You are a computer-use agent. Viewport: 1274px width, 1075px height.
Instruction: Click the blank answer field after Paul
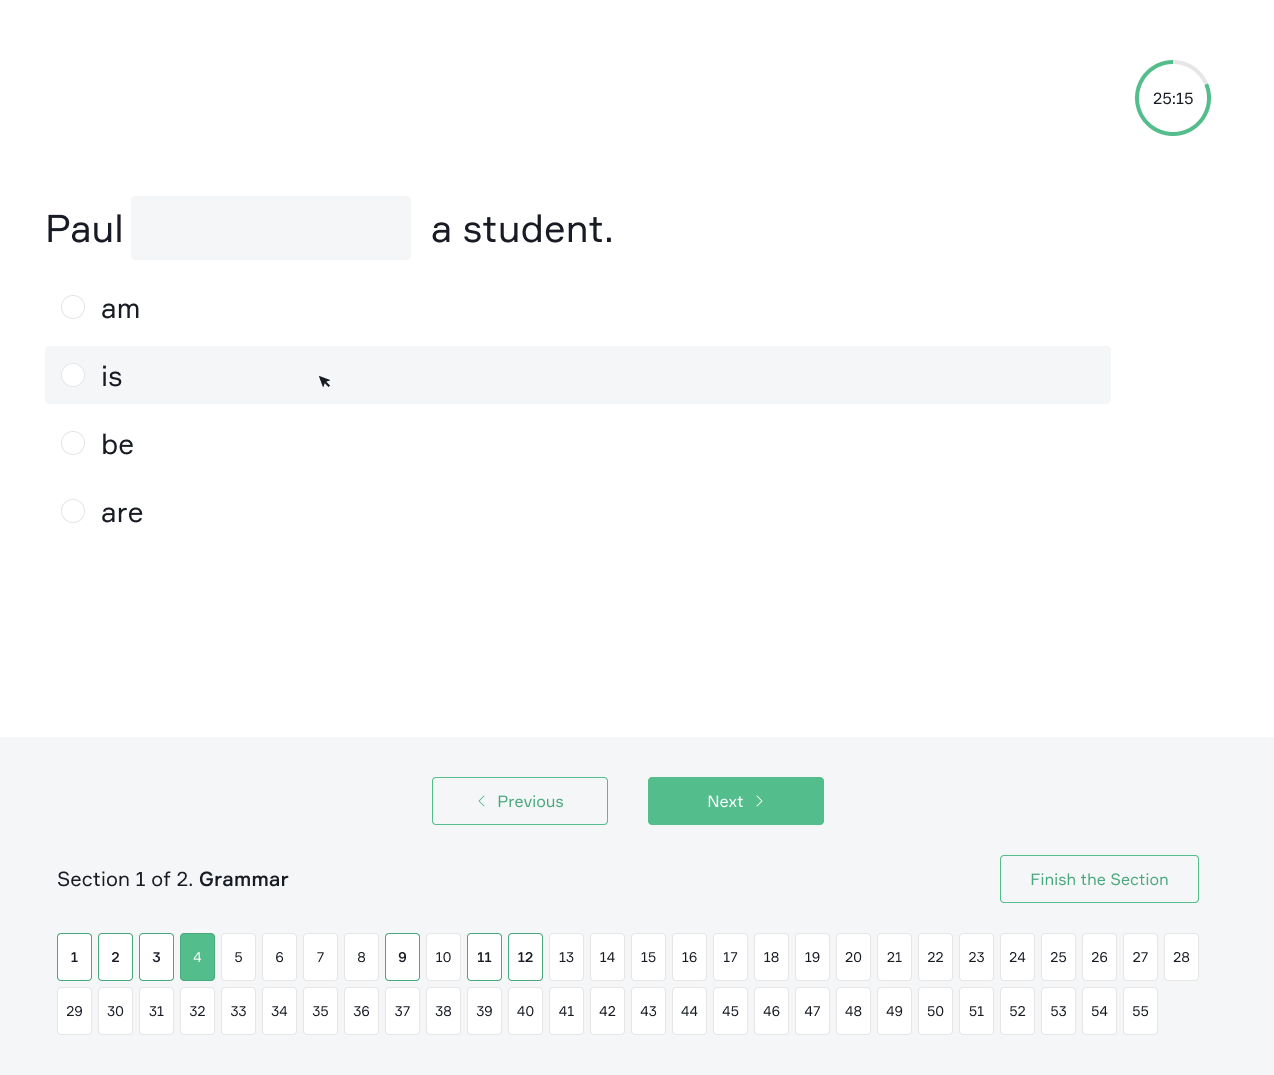(271, 228)
